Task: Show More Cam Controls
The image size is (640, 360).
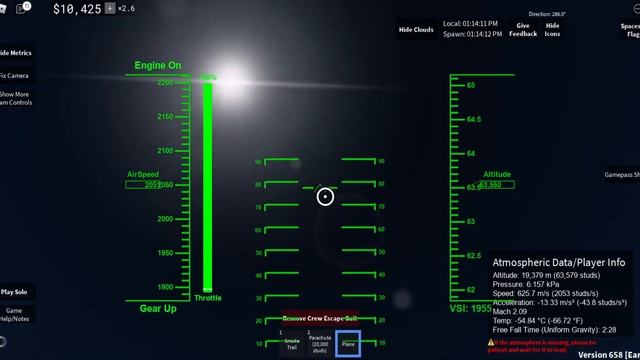Action: [x=16, y=98]
